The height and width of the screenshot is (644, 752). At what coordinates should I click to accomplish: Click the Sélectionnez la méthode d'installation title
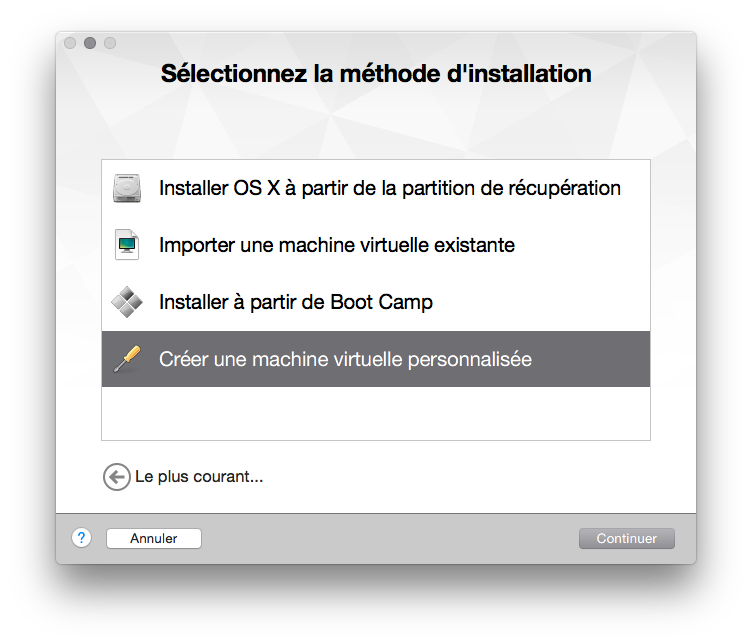[376, 74]
